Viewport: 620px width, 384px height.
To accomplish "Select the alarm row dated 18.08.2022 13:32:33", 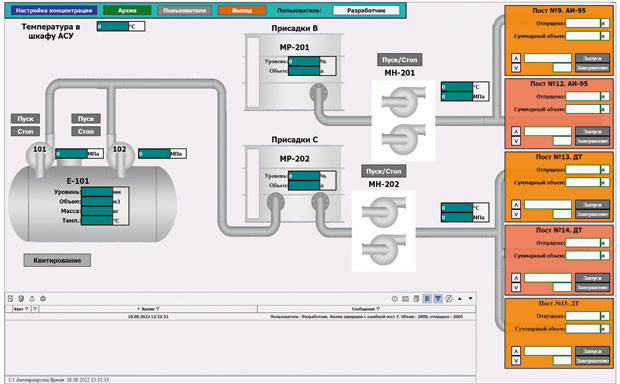I will tap(240, 317).
